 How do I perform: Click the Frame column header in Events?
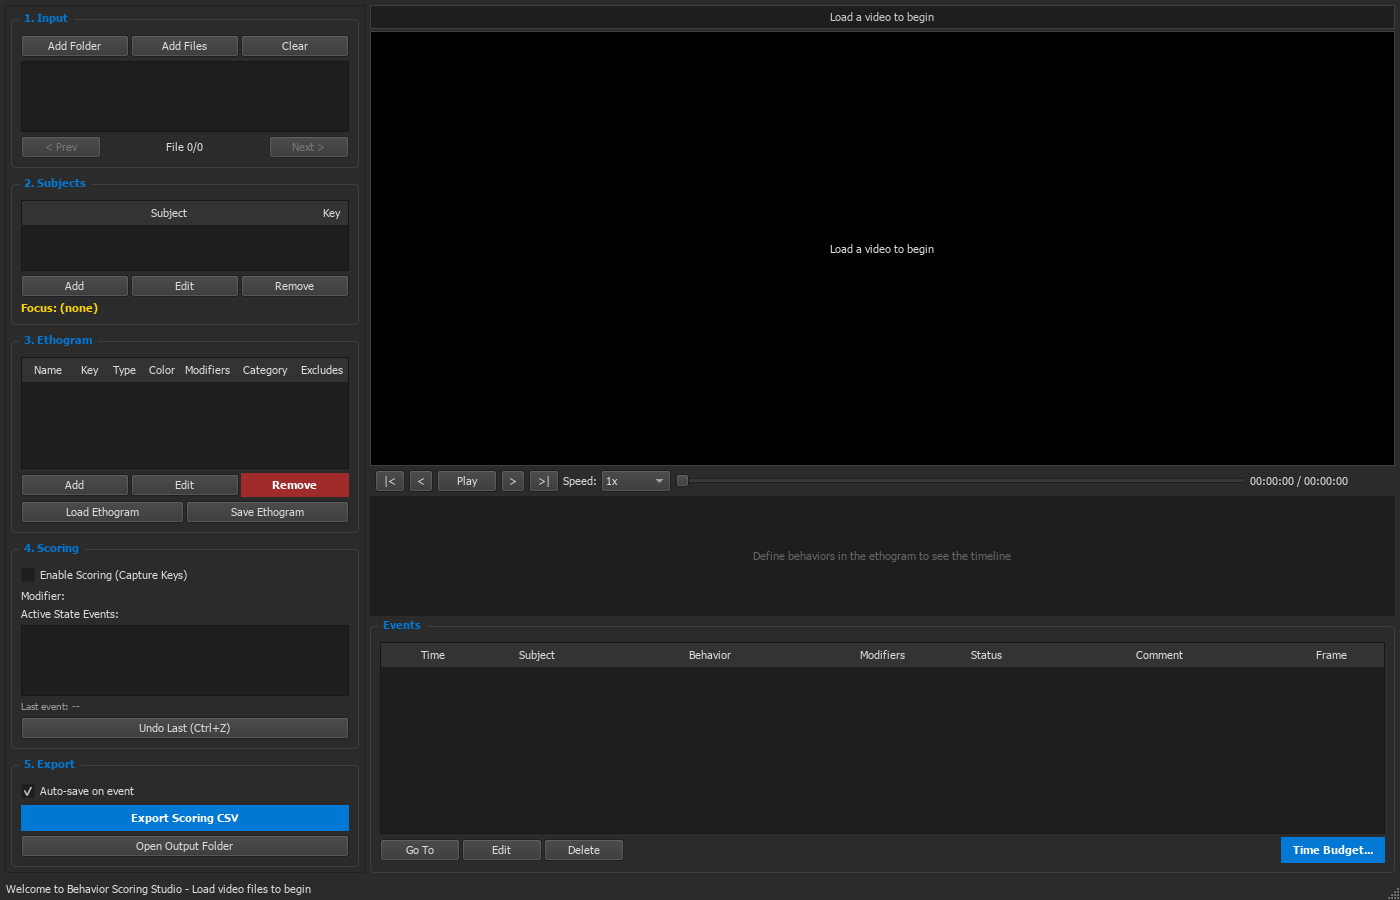point(1331,655)
